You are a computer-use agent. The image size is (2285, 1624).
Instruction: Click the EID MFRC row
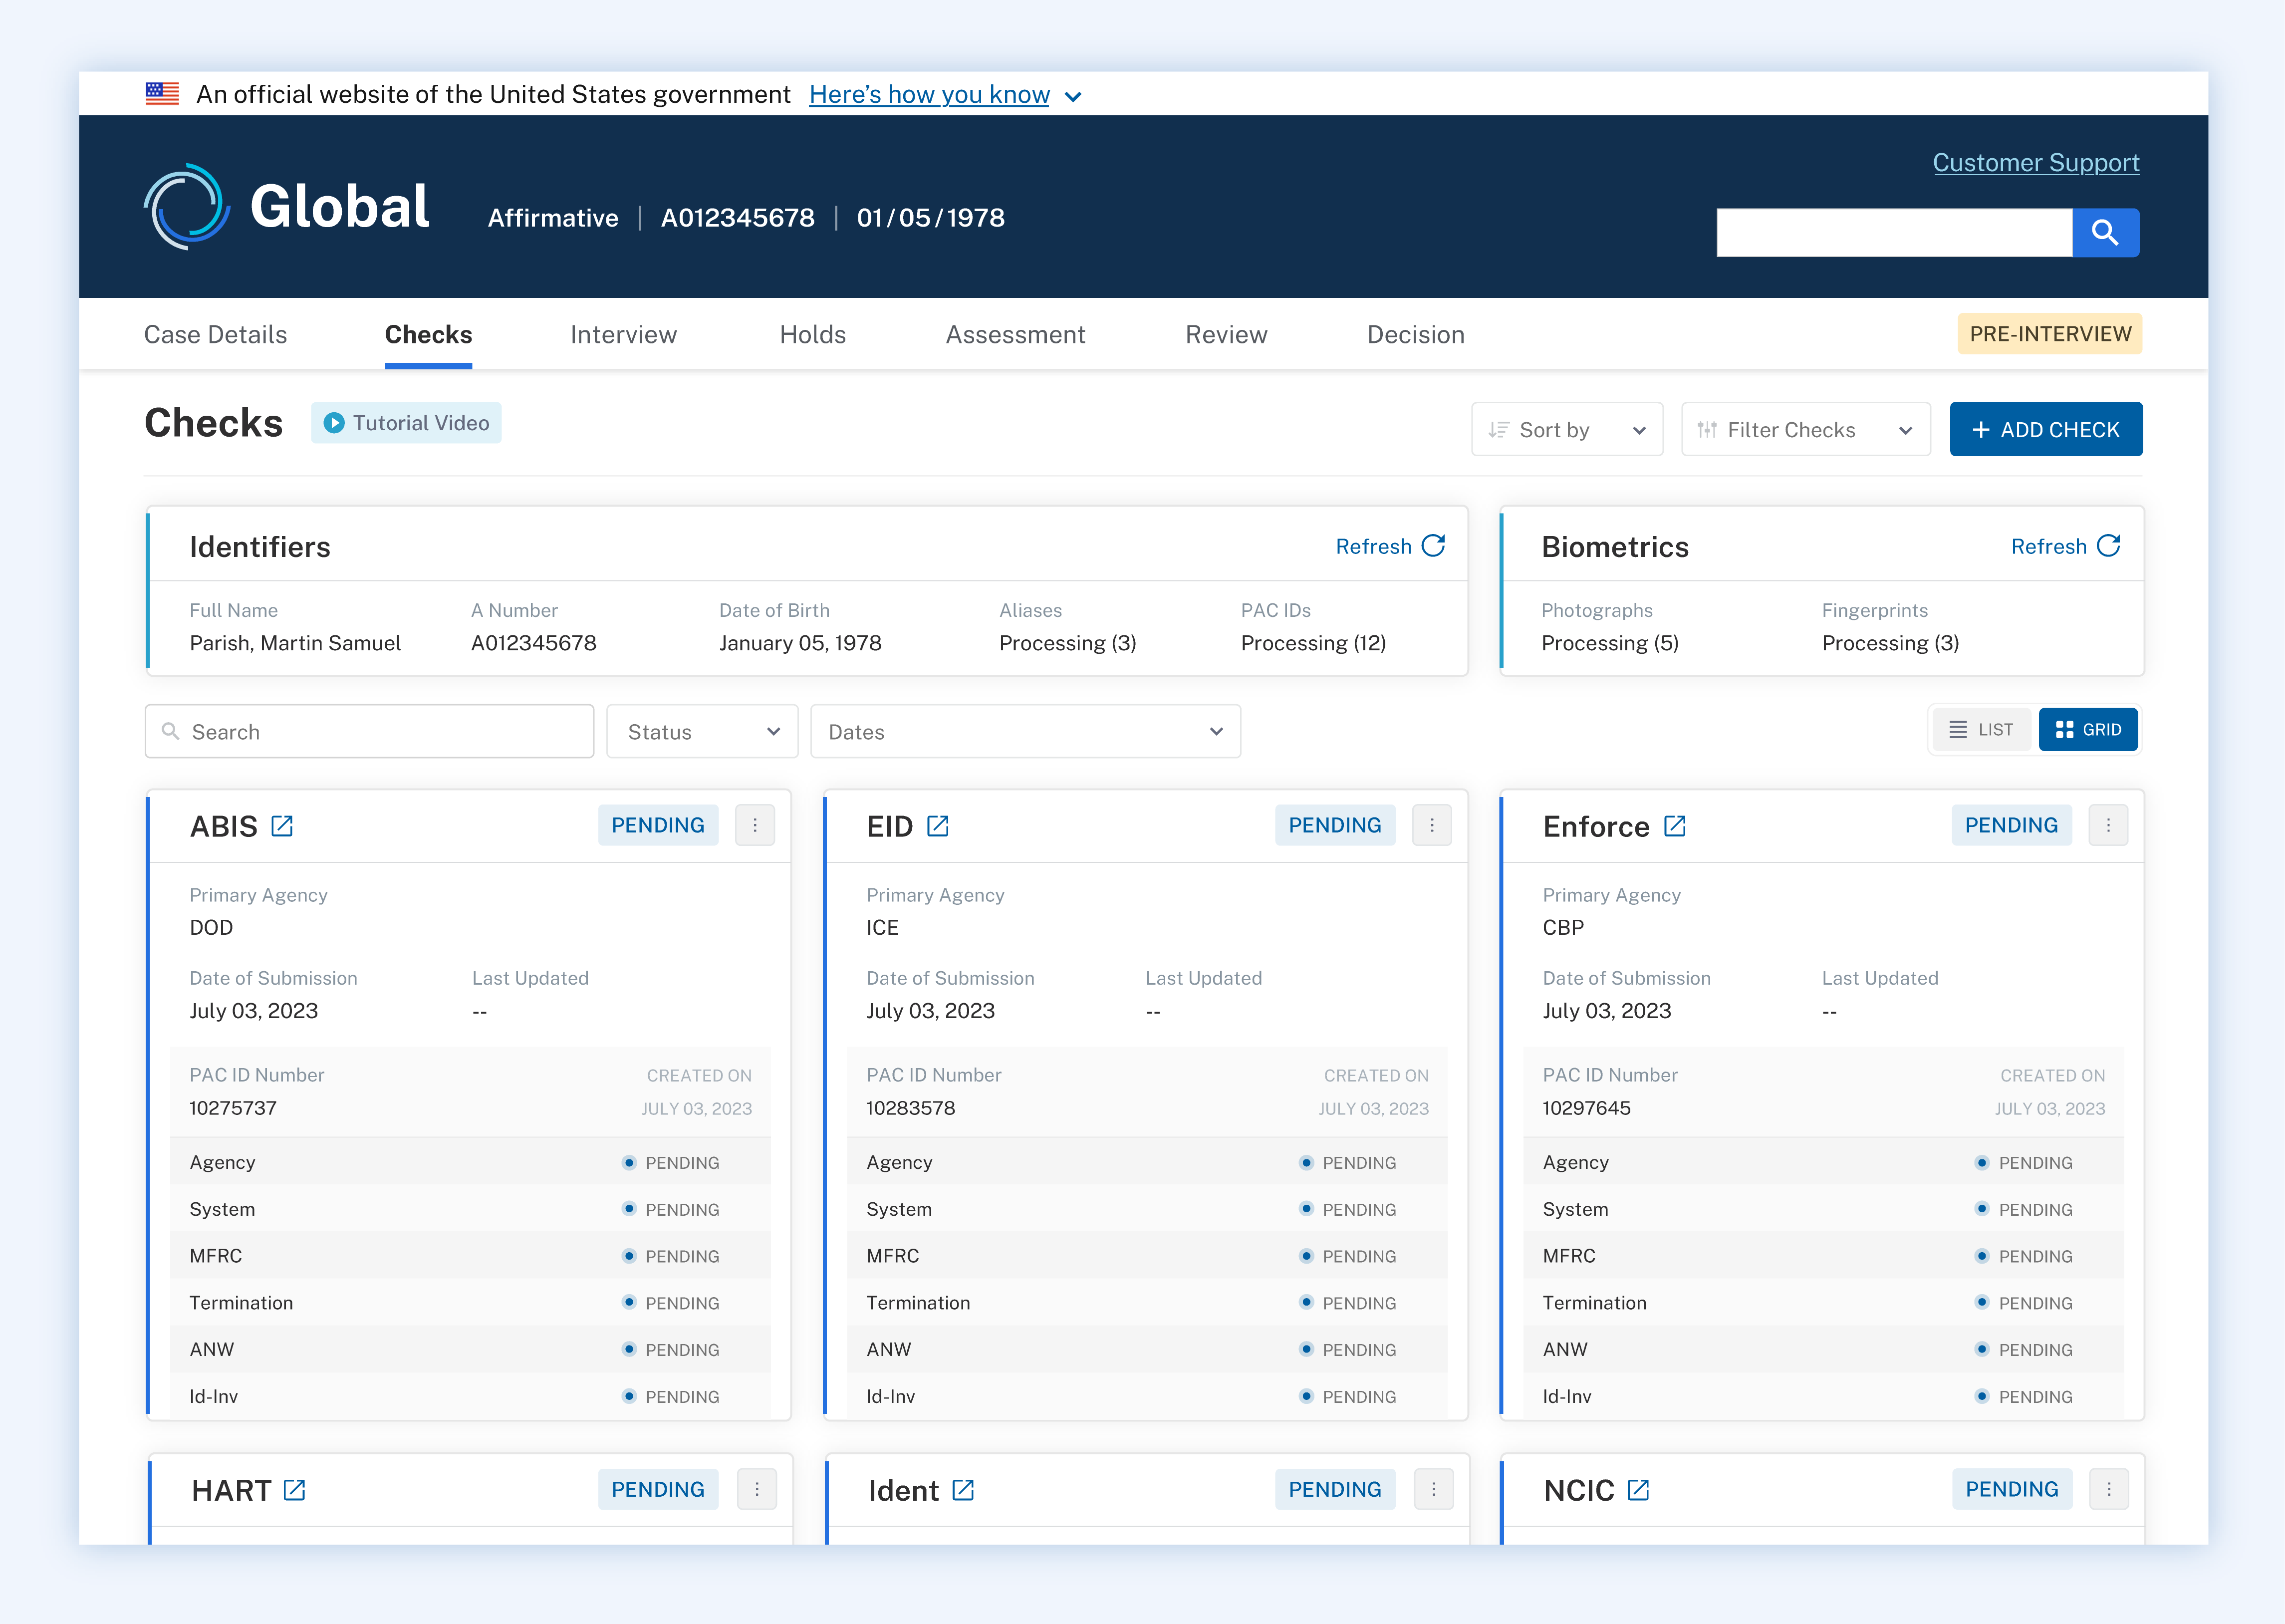click(1147, 1256)
